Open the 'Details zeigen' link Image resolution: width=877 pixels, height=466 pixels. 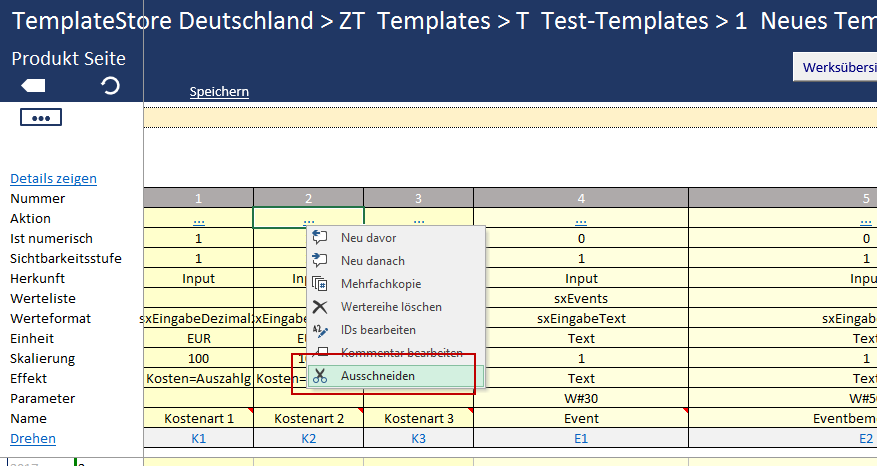point(53,179)
